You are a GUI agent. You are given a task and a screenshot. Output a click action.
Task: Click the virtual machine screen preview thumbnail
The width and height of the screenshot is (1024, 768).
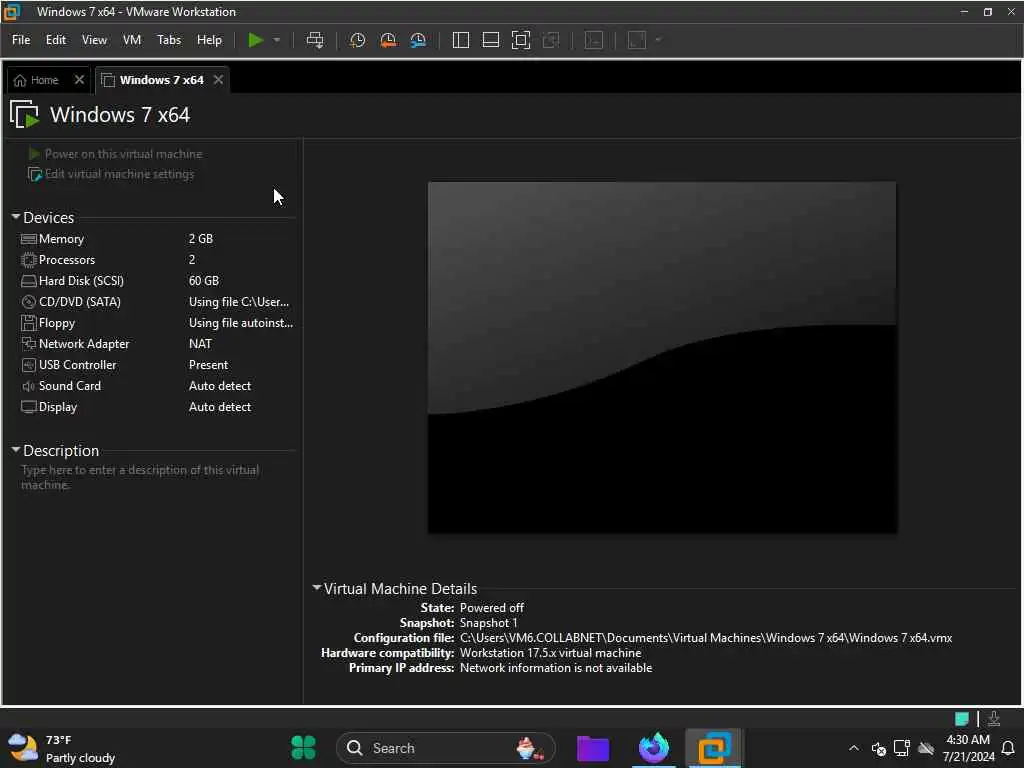(x=662, y=357)
